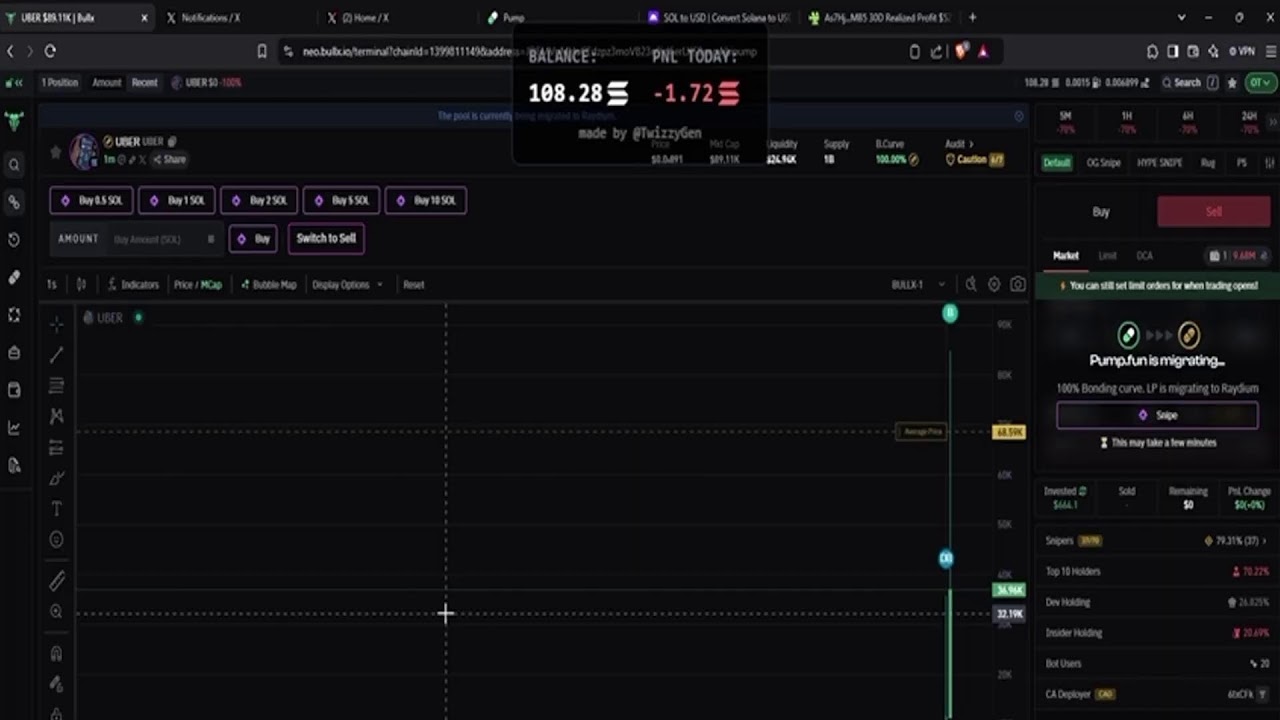Take chart snapshot with camera icon
The width and height of the screenshot is (1280, 720).
pos(1017,285)
